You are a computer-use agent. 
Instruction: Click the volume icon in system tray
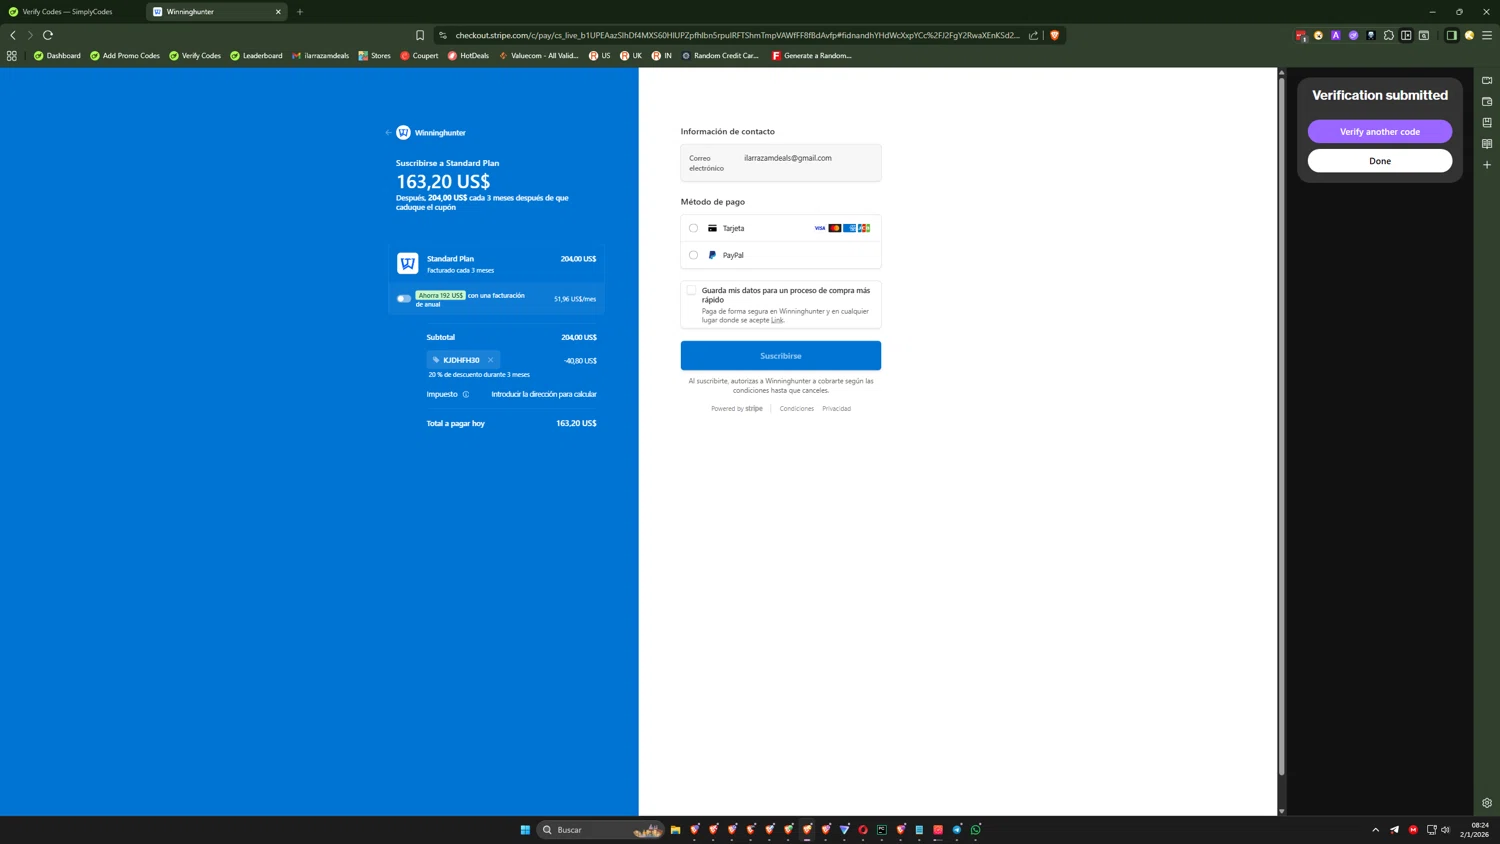1446,830
